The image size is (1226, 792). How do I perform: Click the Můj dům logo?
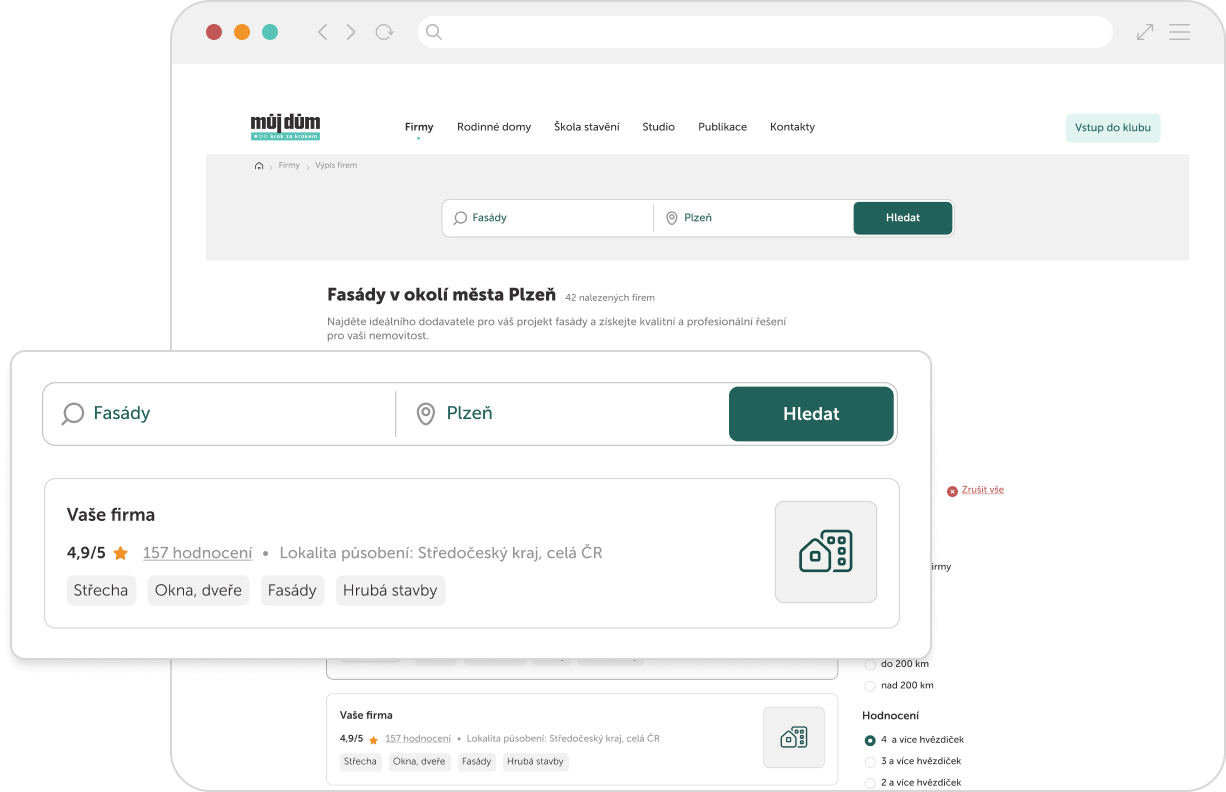285,127
